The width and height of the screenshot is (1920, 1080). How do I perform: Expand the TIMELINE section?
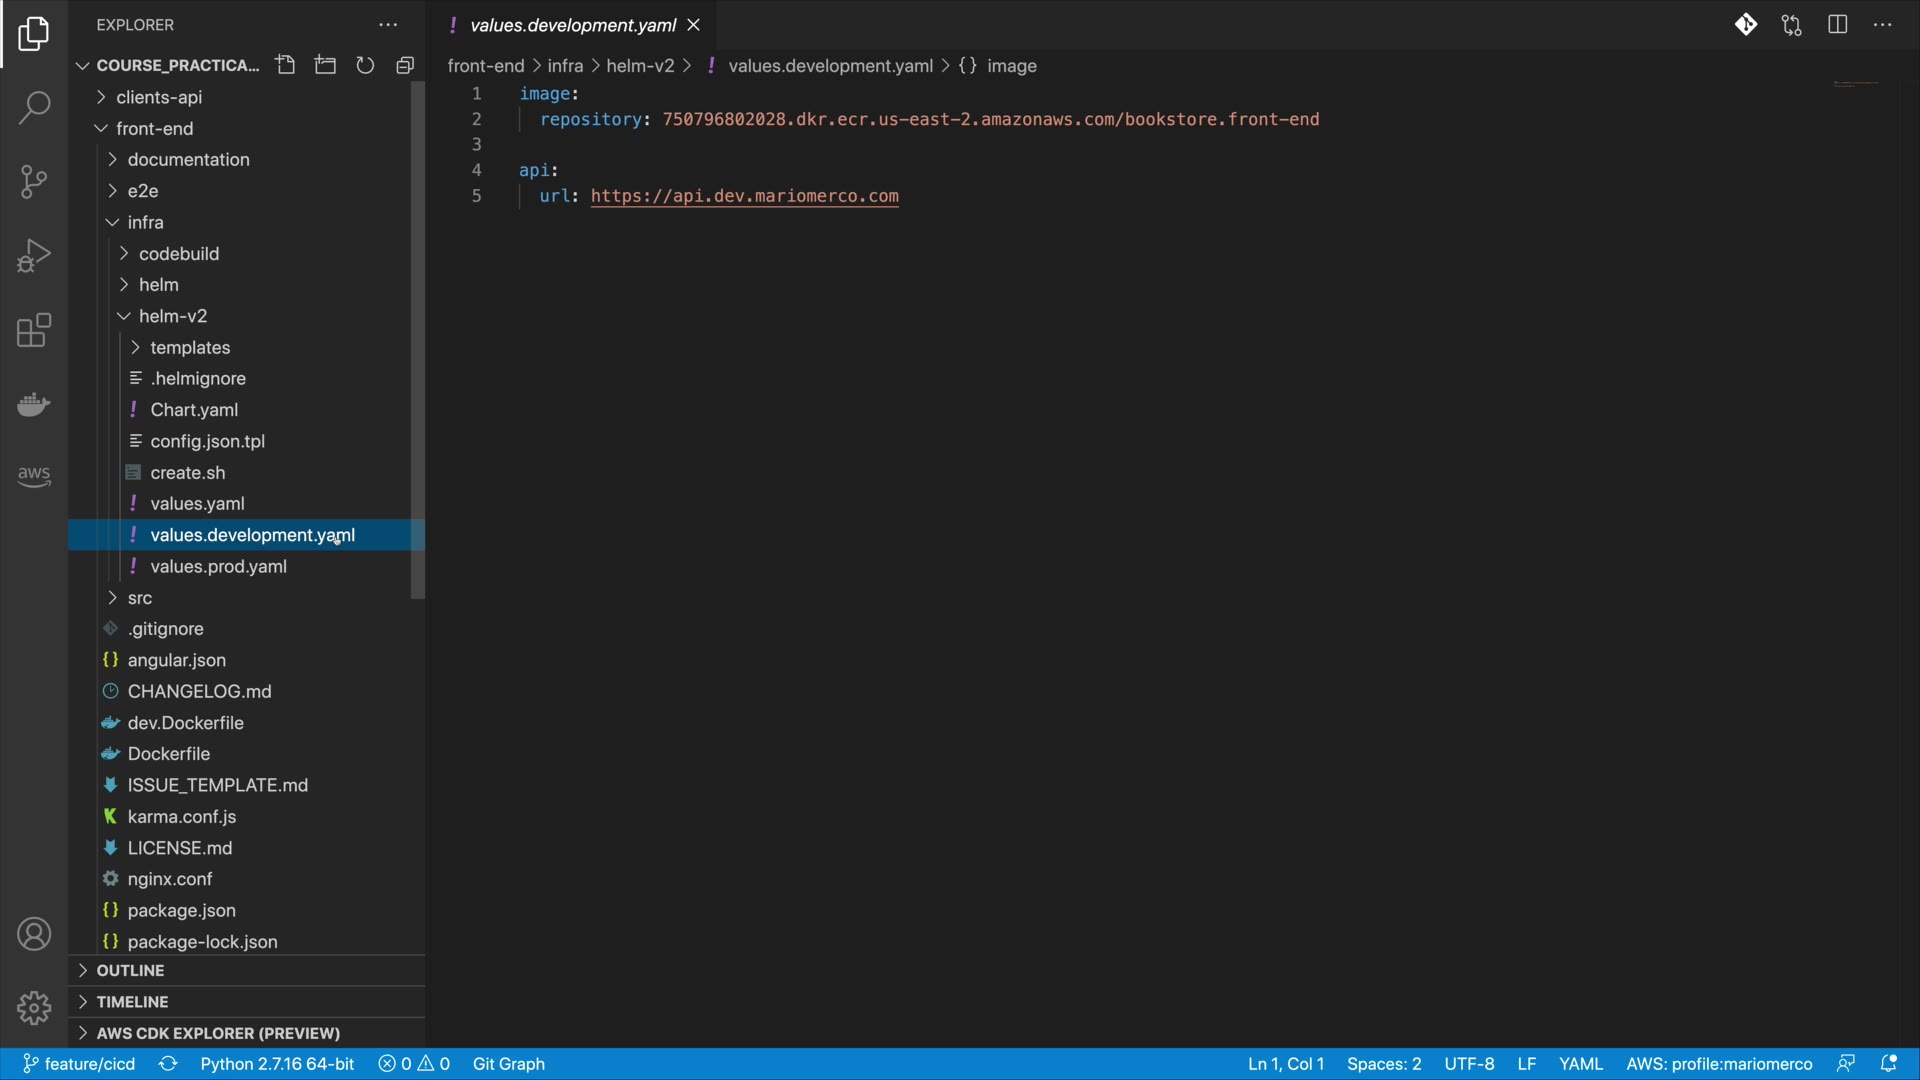[132, 1001]
